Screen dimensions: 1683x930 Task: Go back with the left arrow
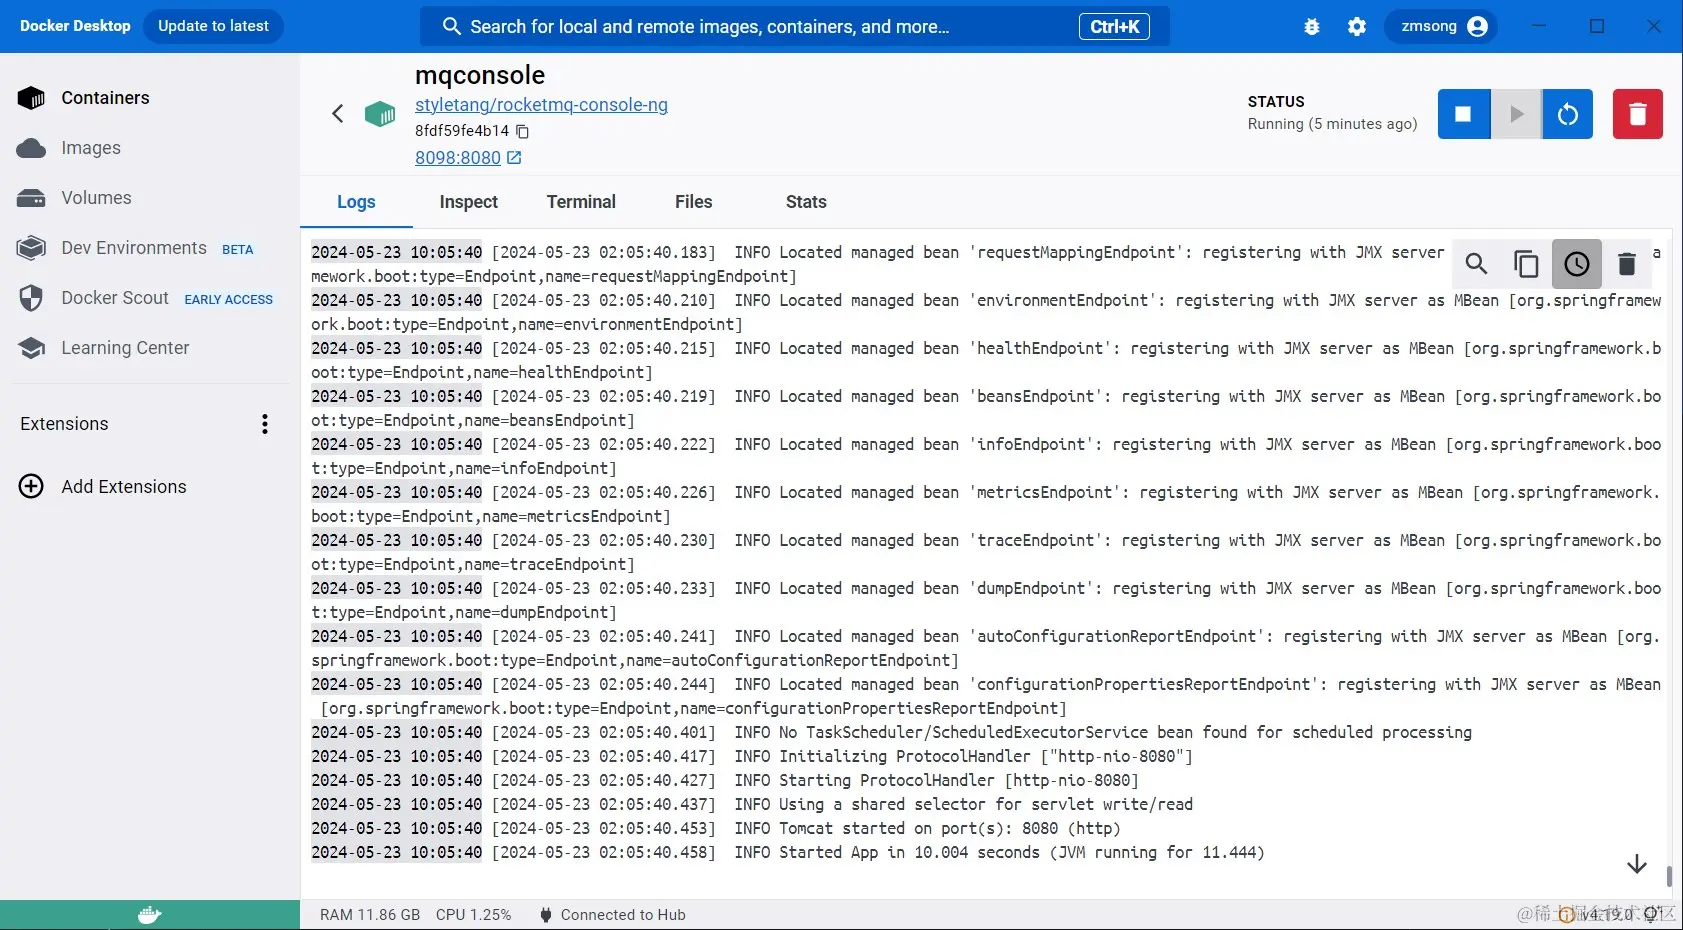(338, 114)
